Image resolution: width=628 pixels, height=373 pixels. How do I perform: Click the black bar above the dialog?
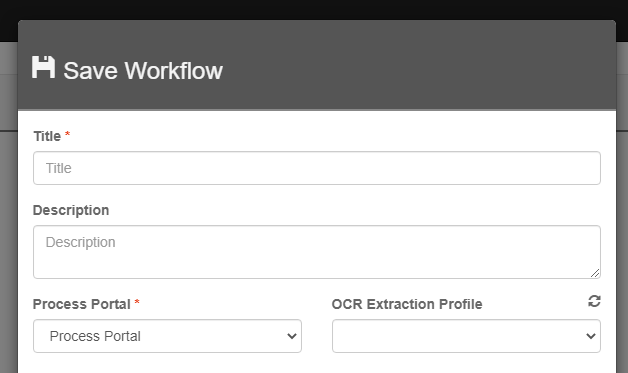coord(314,10)
